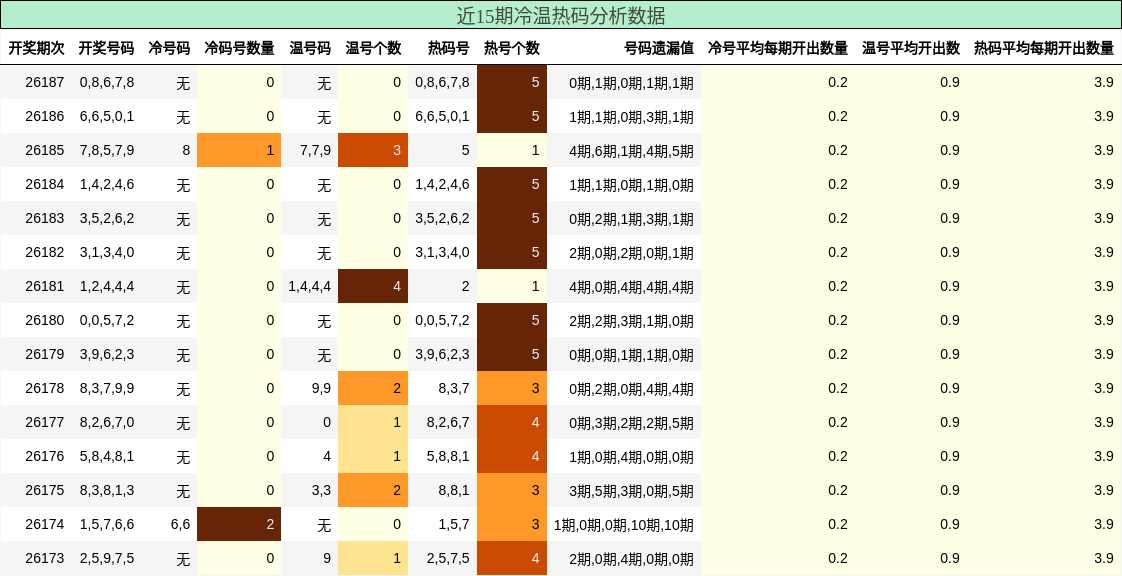Click draw numbers 3,9,6,2,3 in row 26179
This screenshot has height=576, width=1122.
click(x=107, y=354)
